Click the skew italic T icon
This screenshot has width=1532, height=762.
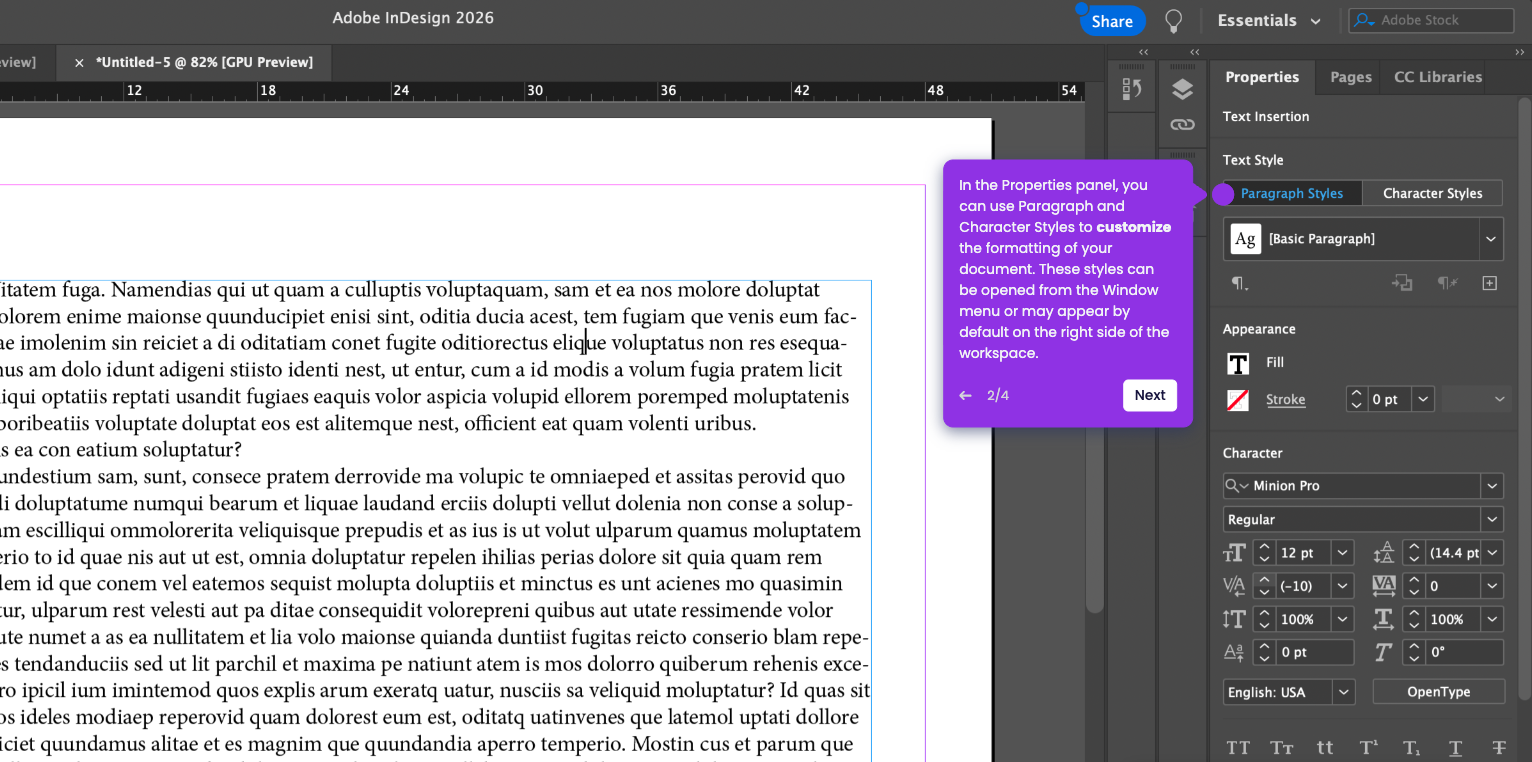(x=1384, y=652)
